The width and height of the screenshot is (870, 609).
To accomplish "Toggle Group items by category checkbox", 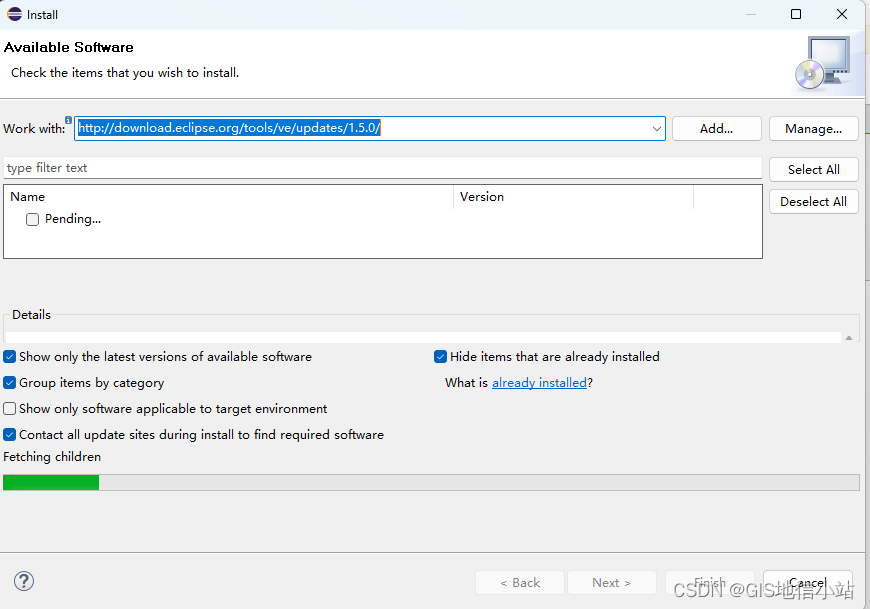I will pos(9,383).
